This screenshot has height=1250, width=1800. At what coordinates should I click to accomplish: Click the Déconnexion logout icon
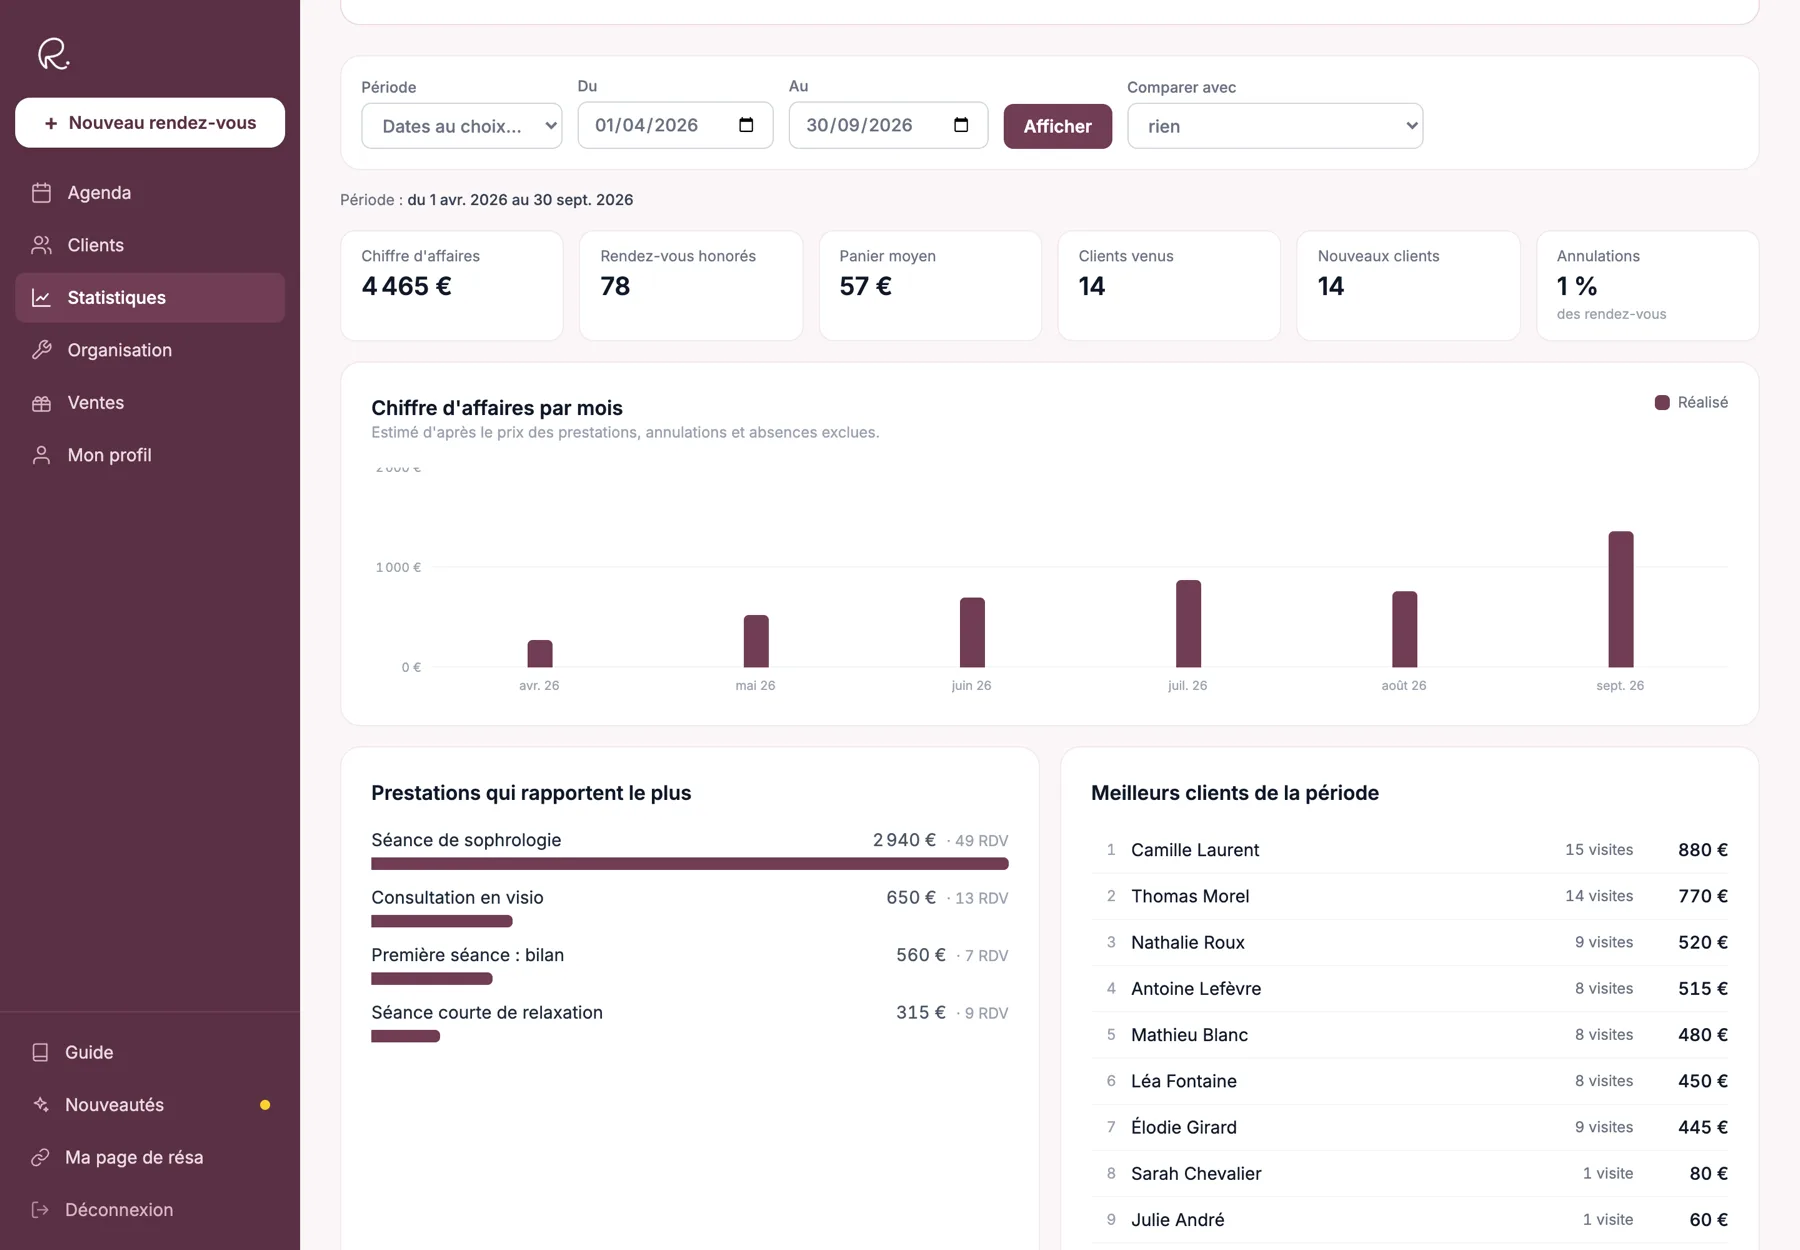pyautogui.click(x=40, y=1210)
